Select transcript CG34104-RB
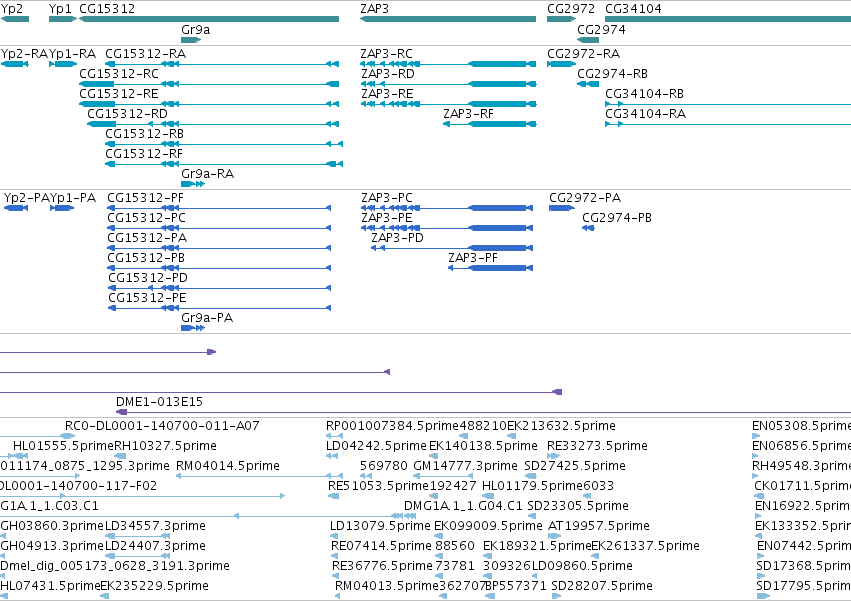851x601 pixels. tap(728, 104)
